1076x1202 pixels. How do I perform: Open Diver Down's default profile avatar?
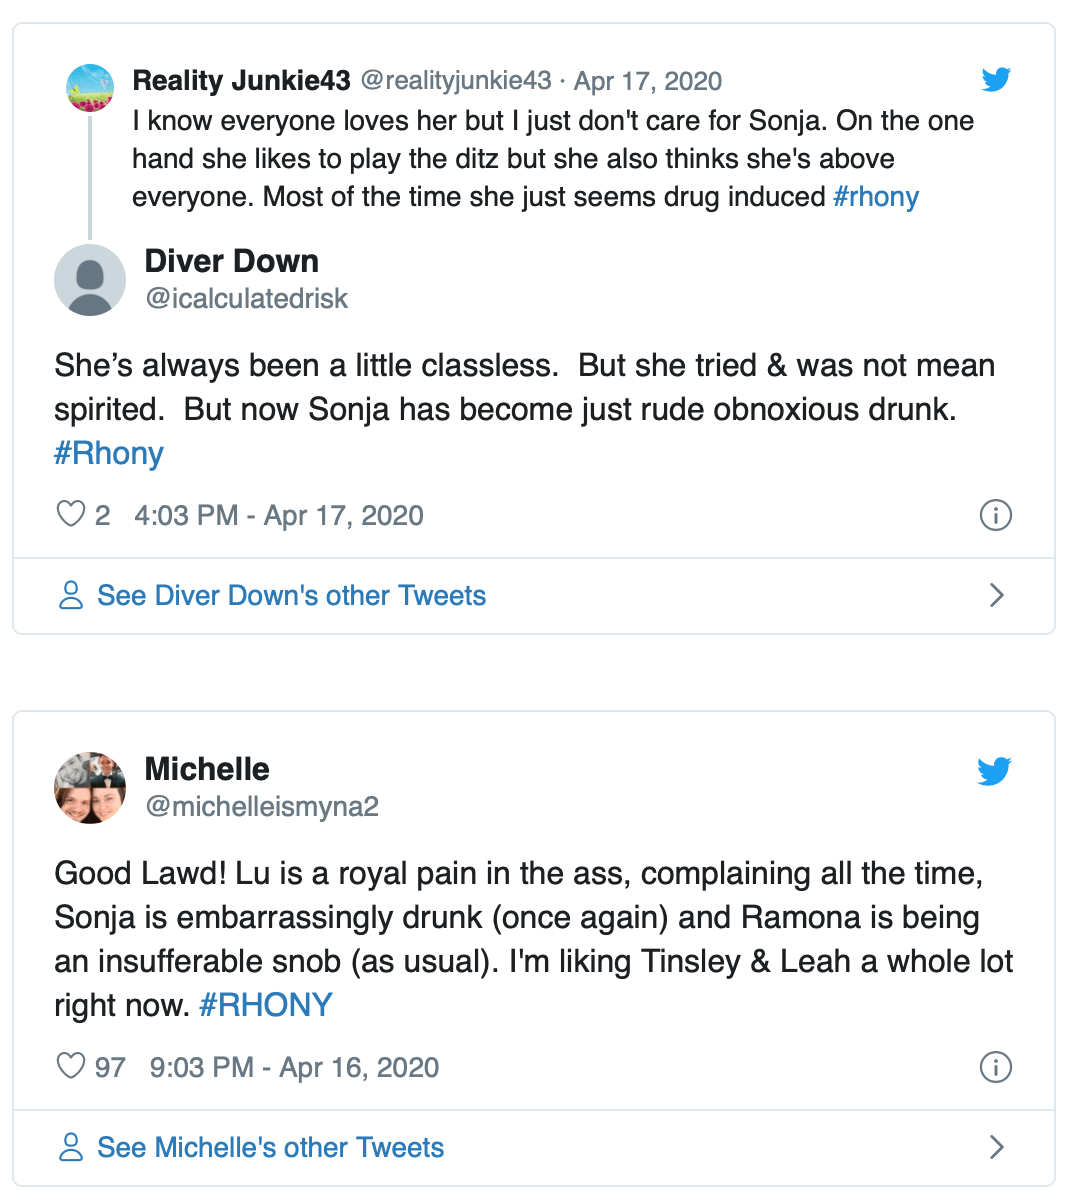coord(90,280)
